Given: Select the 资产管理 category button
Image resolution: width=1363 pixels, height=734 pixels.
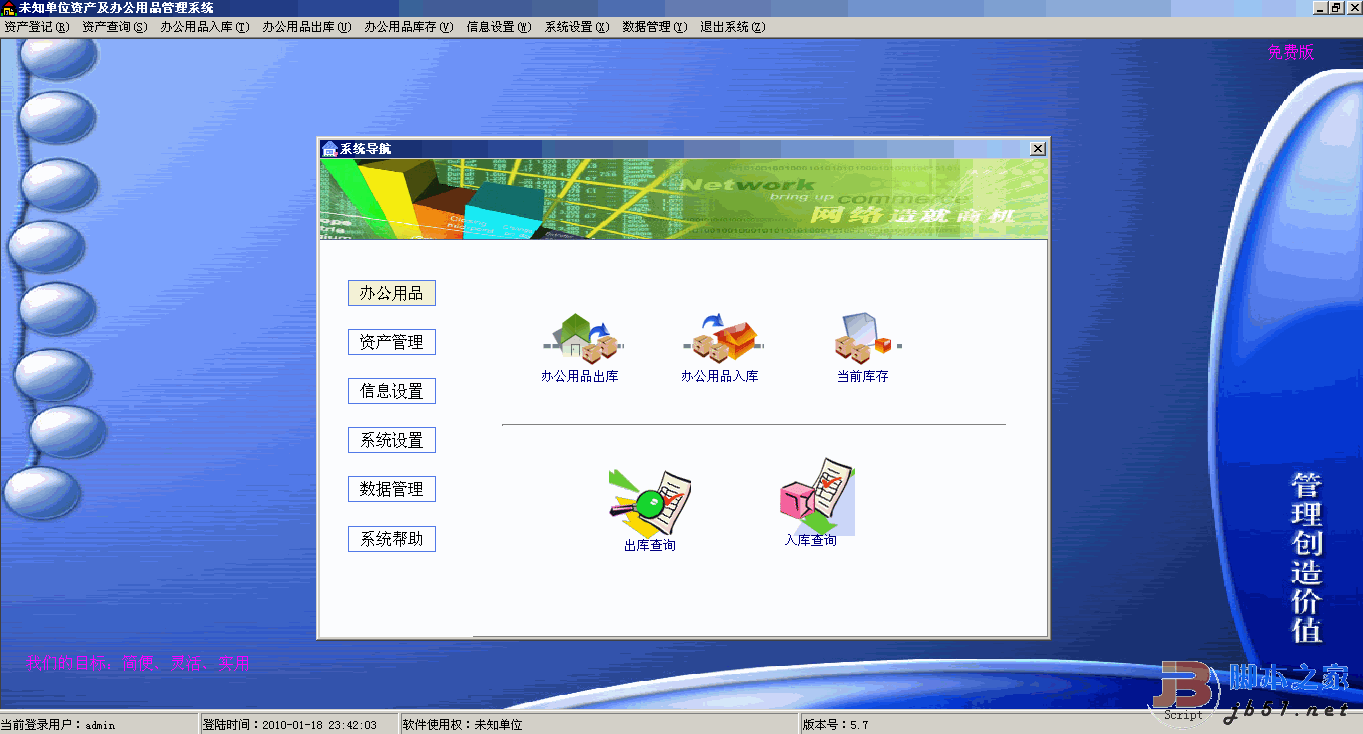Looking at the screenshot, I should pyautogui.click(x=392, y=342).
